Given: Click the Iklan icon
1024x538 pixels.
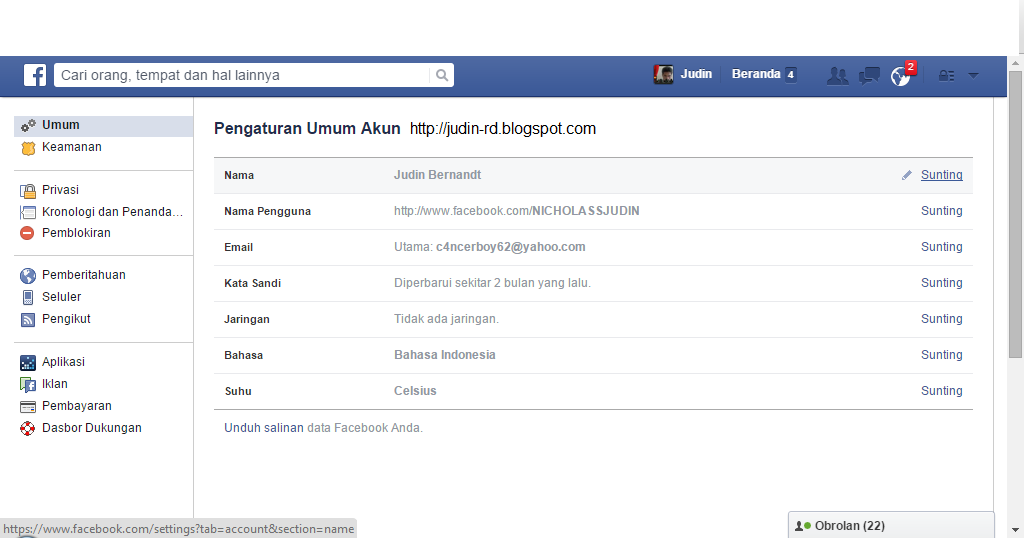Looking at the screenshot, I should 27,385.
